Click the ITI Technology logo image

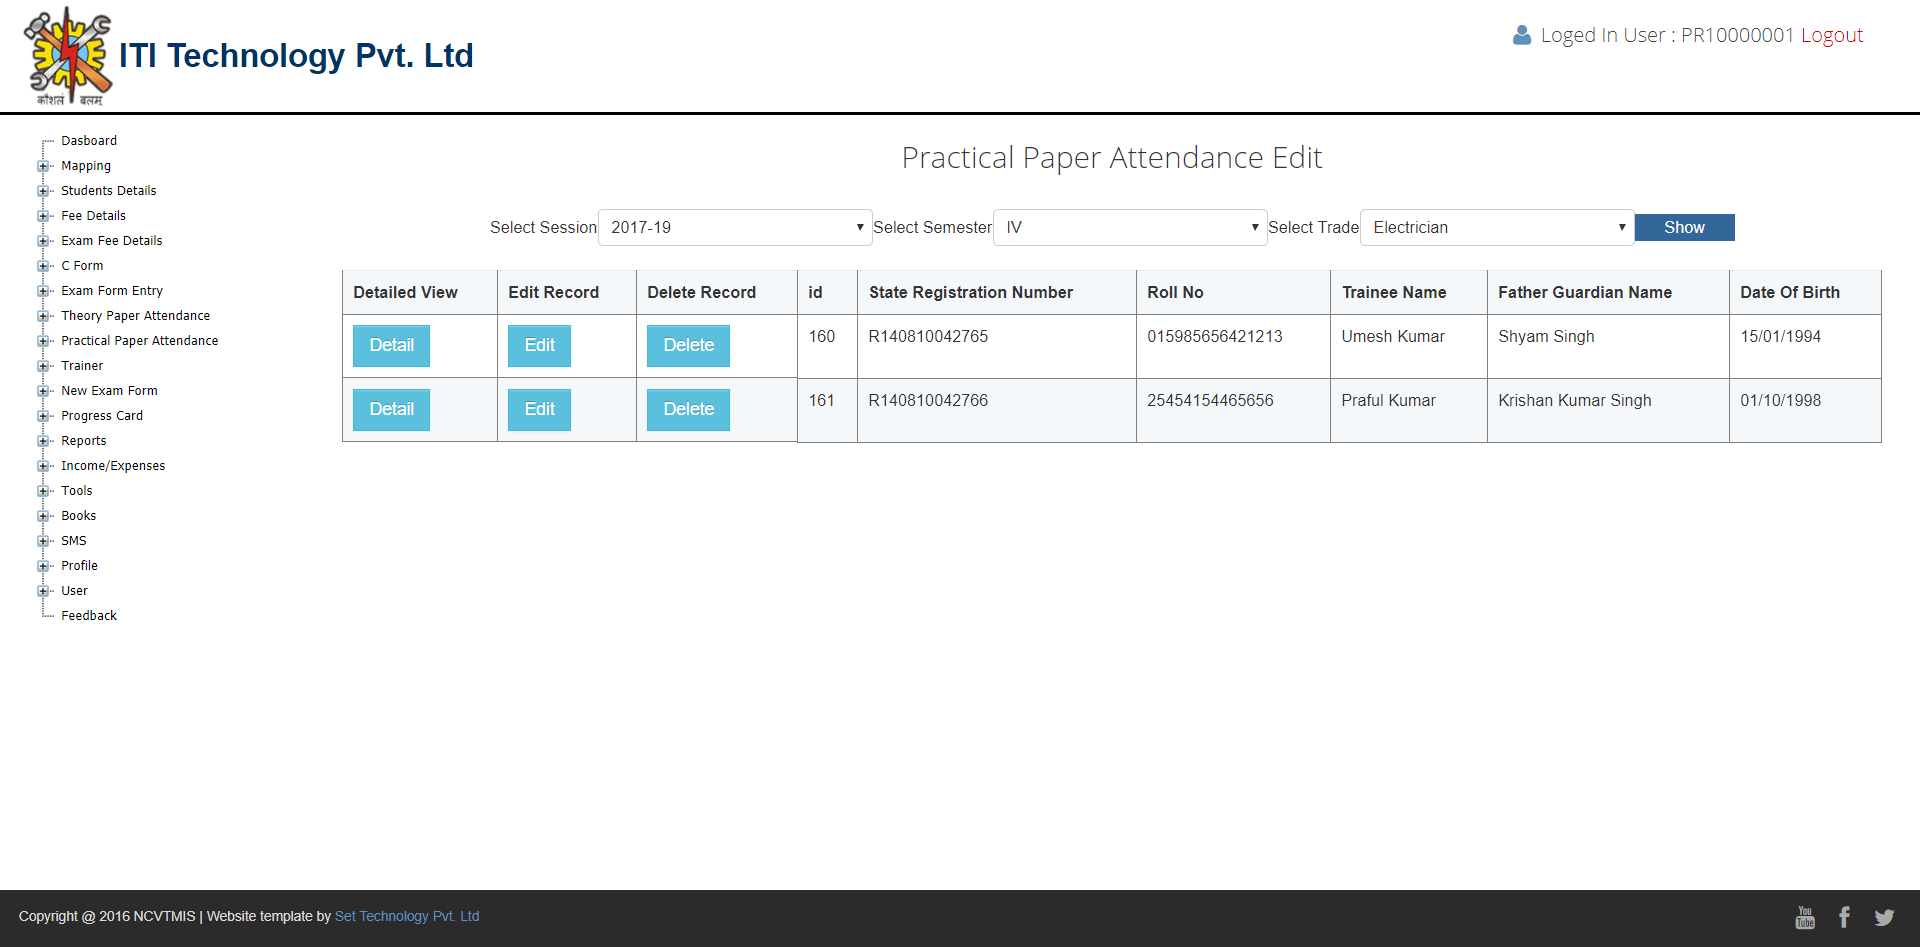click(68, 56)
